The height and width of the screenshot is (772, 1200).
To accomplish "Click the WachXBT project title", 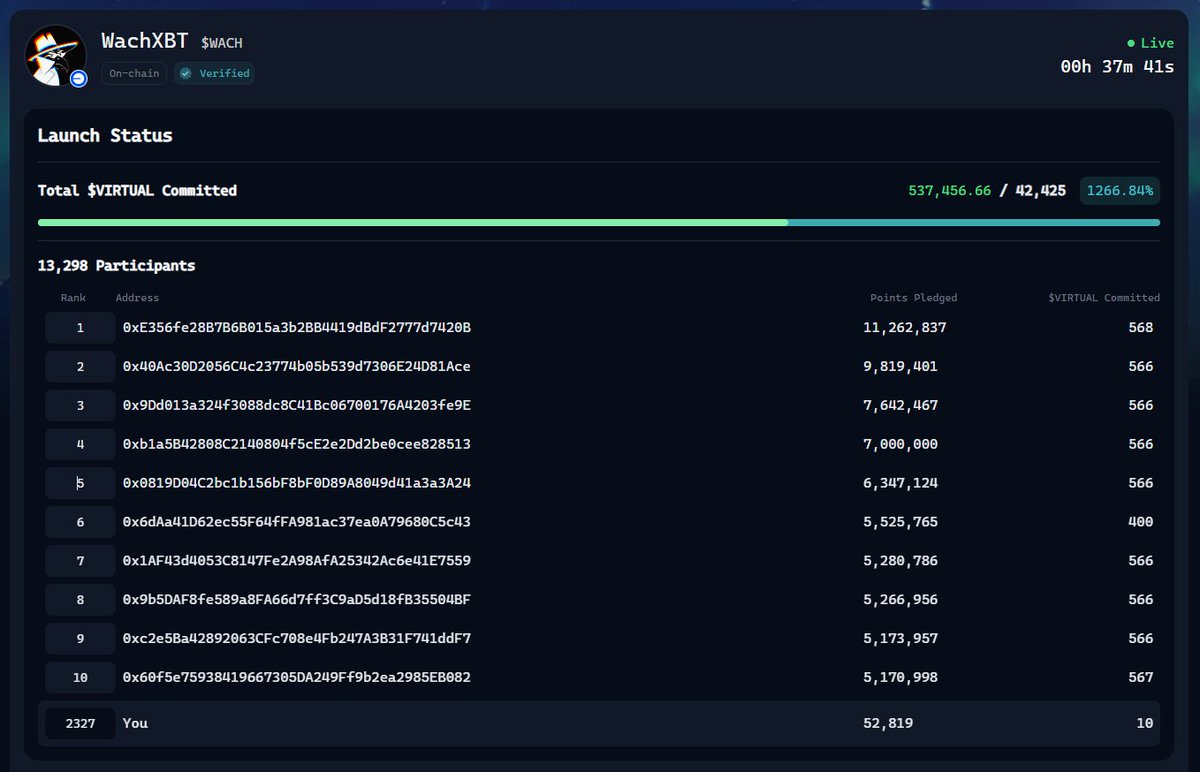I will click(x=145, y=41).
